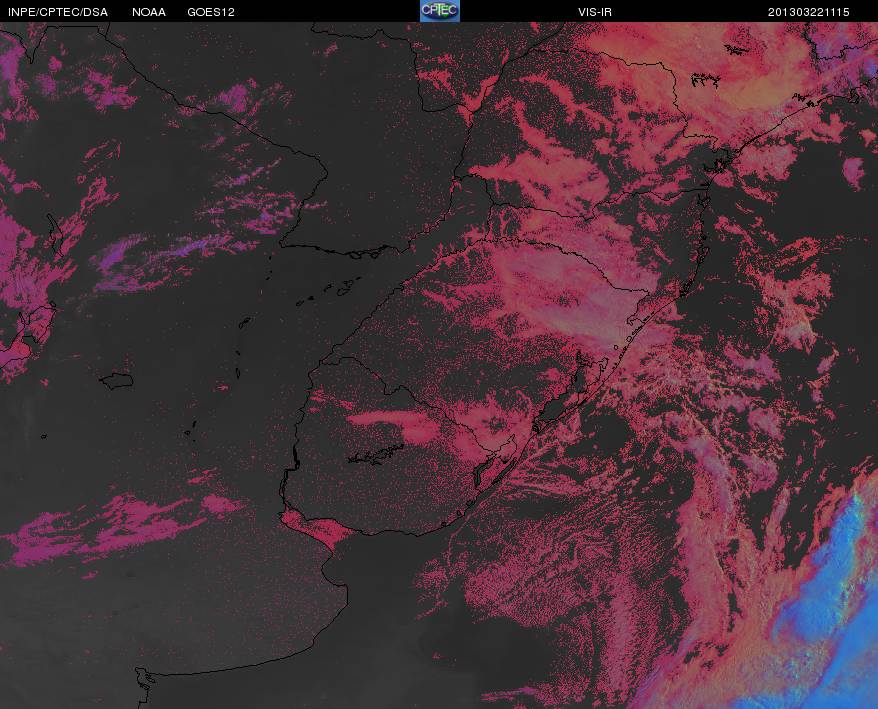Image resolution: width=878 pixels, height=709 pixels.
Task: Click the CPTEC logo in the header
Action: point(440,11)
